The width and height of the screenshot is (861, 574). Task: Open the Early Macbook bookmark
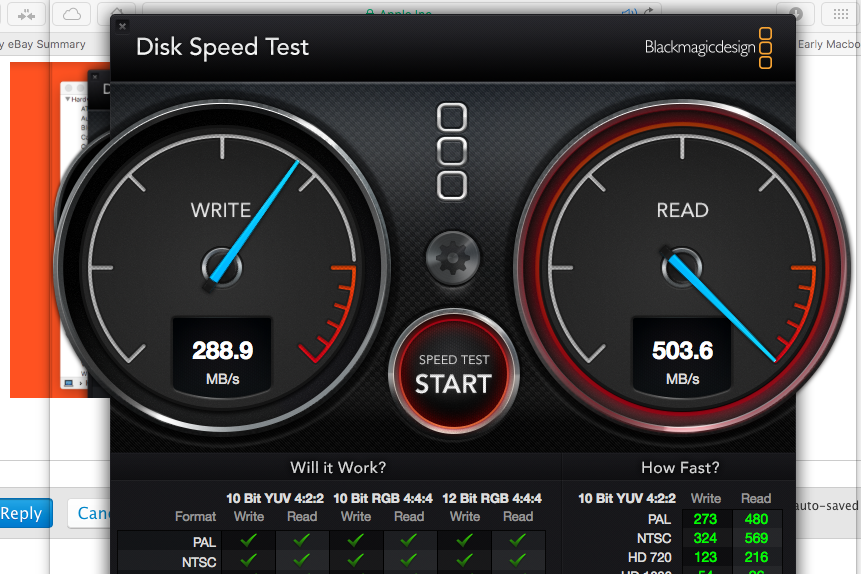[x=829, y=44]
